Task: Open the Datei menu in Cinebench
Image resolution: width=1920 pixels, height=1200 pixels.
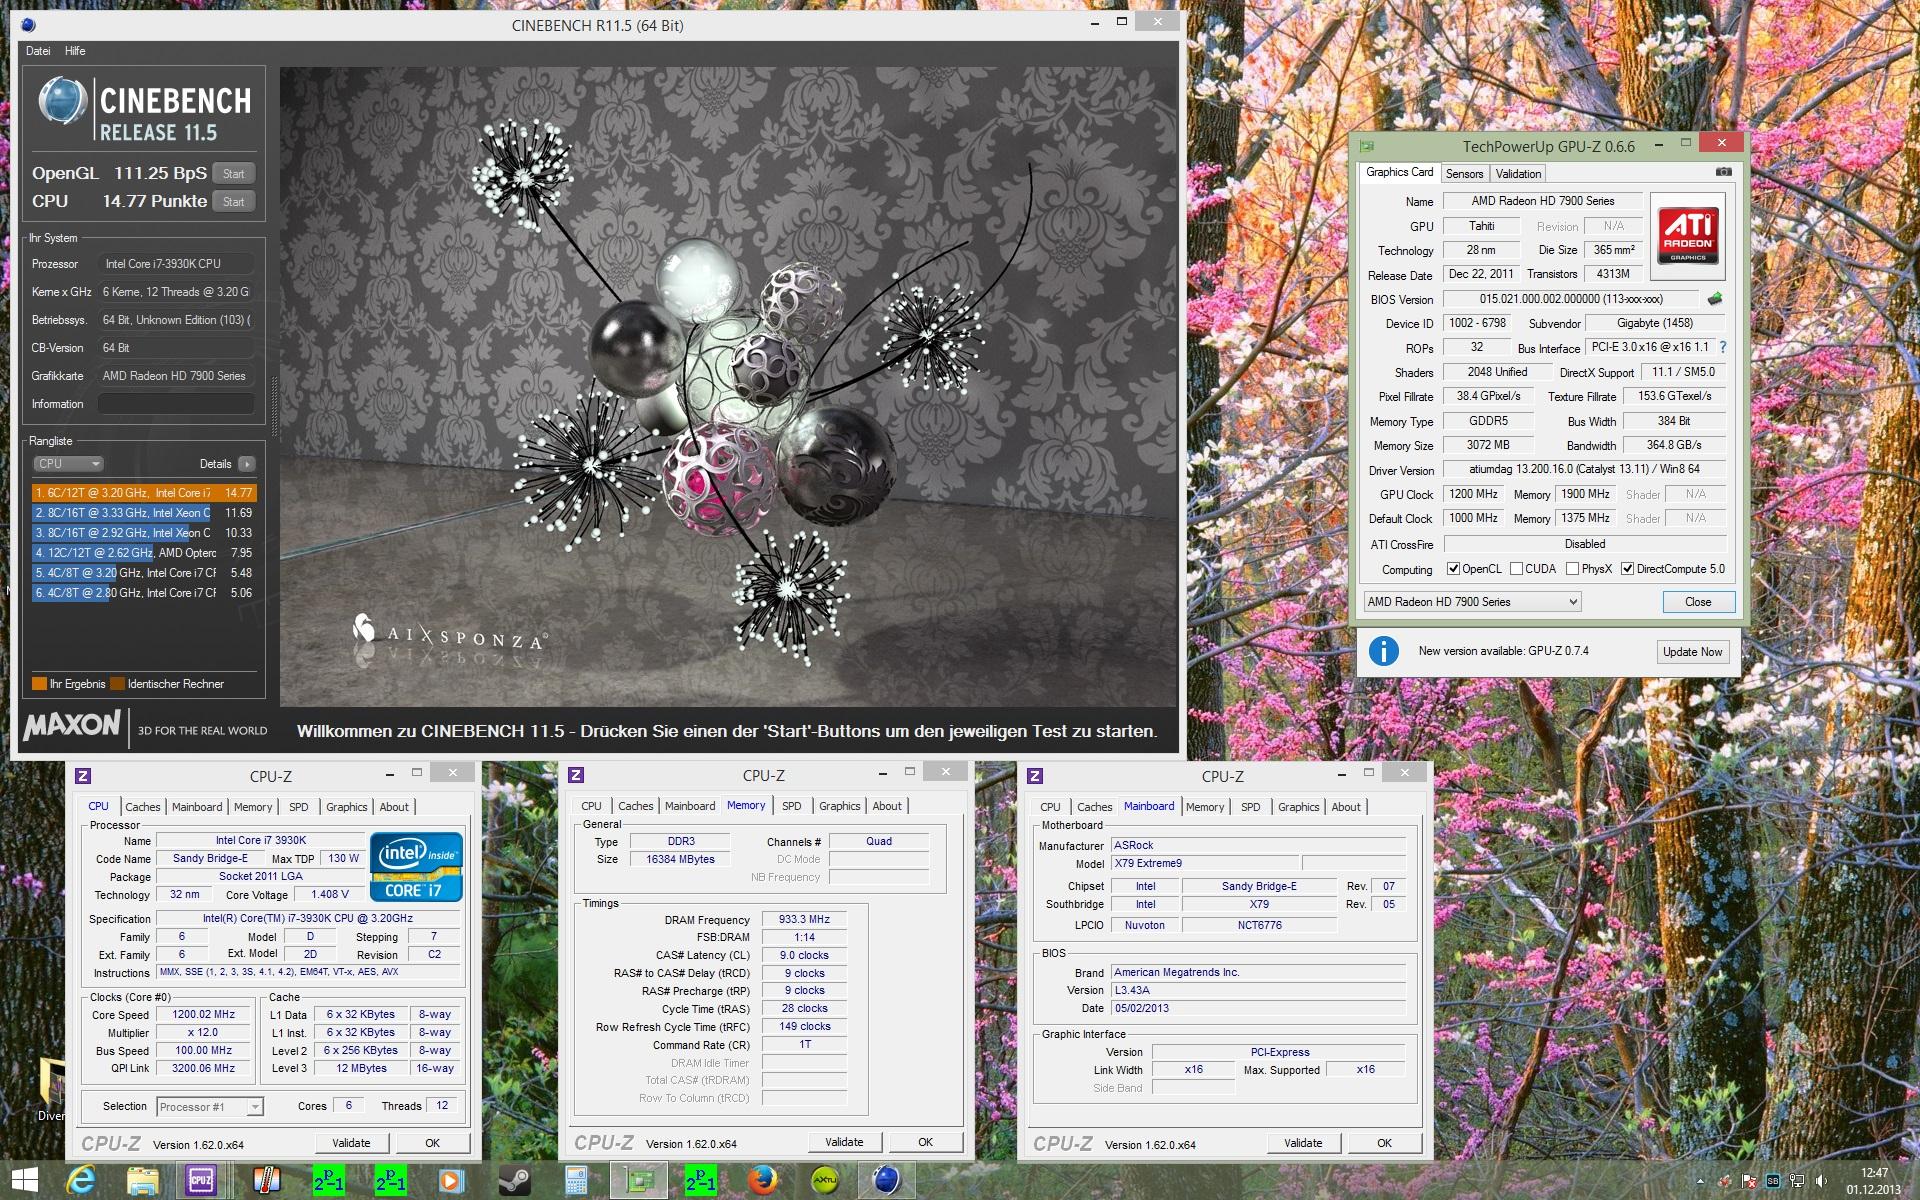Action: tap(38, 51)
